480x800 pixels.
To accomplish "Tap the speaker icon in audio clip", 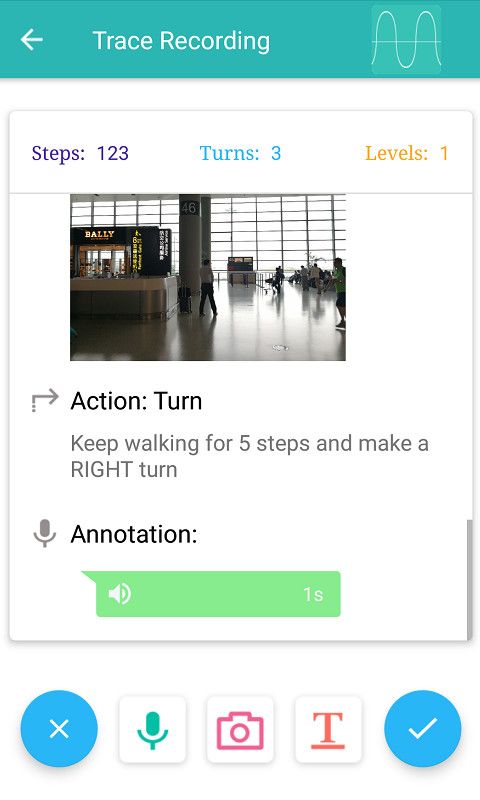I will point(120,594).
